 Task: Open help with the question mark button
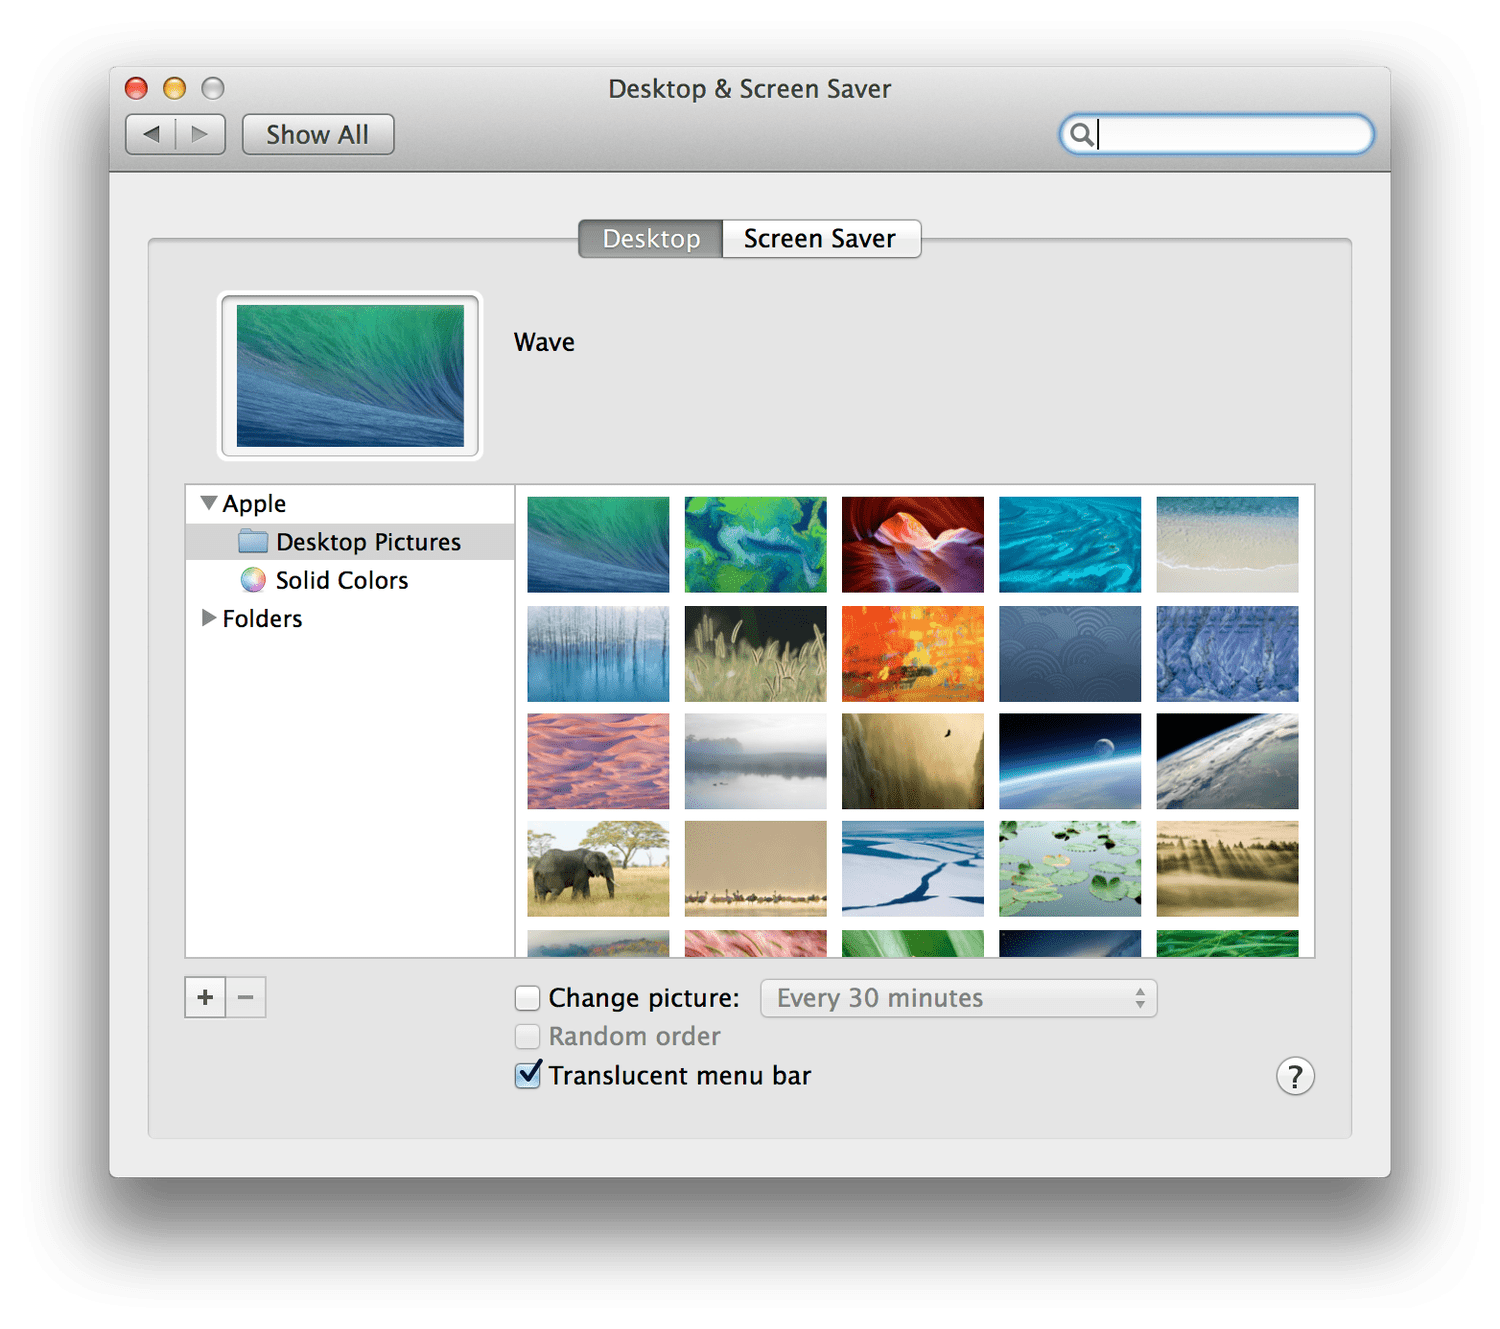click(x=1294, y=1076)
